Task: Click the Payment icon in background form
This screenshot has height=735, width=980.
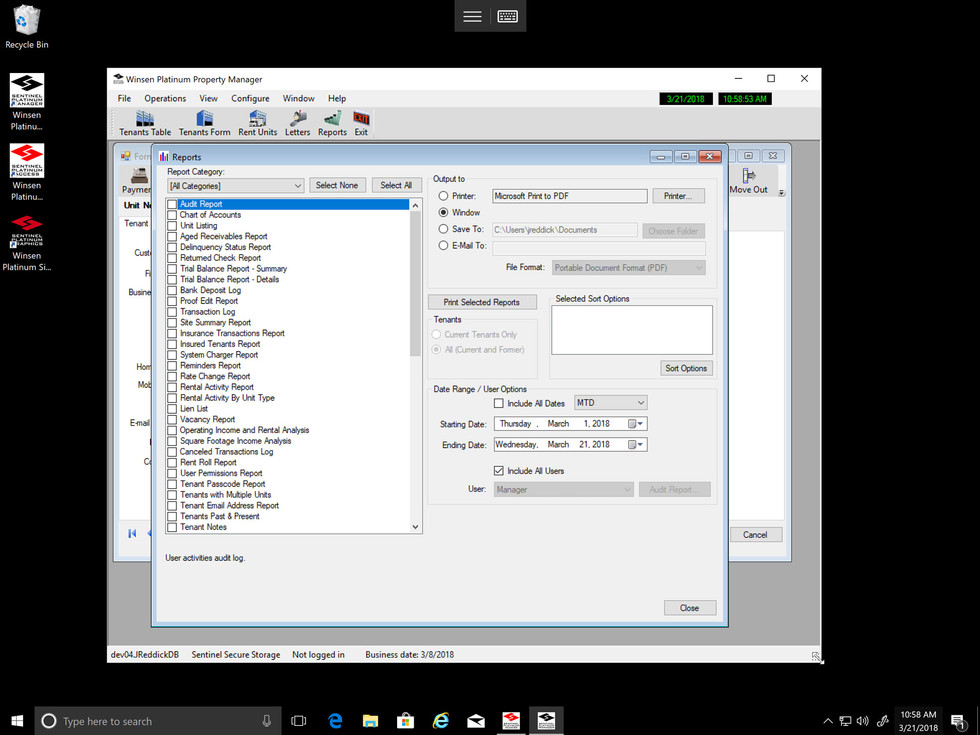Action: [x=137, y=181]
